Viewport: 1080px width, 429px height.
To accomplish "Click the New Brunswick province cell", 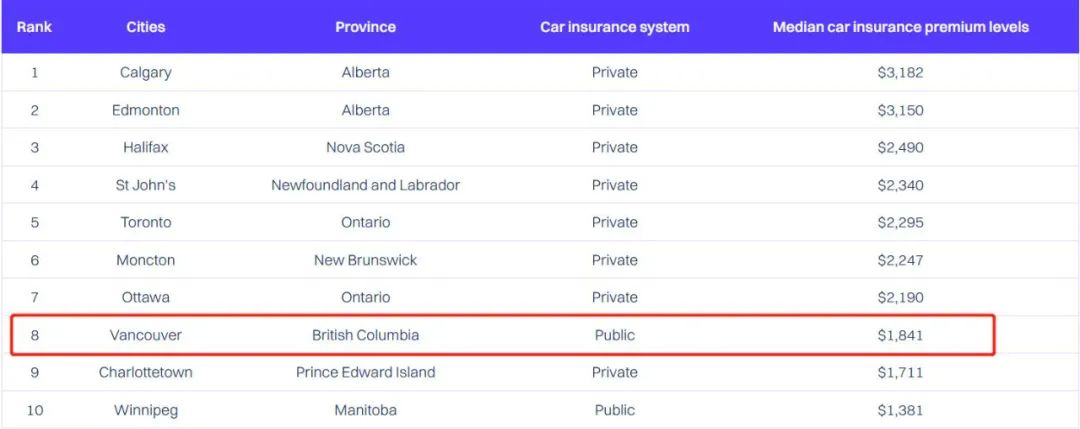I will [365, 260].
